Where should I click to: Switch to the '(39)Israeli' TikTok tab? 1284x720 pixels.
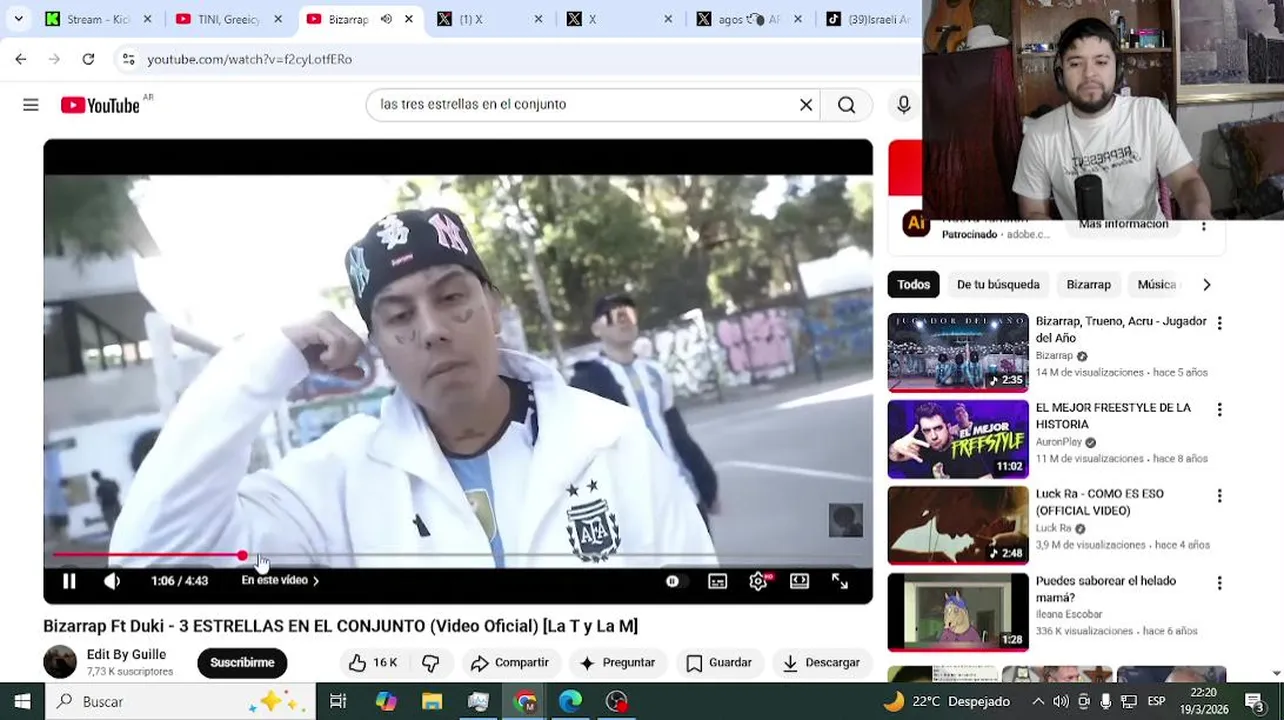click(868, 19)
